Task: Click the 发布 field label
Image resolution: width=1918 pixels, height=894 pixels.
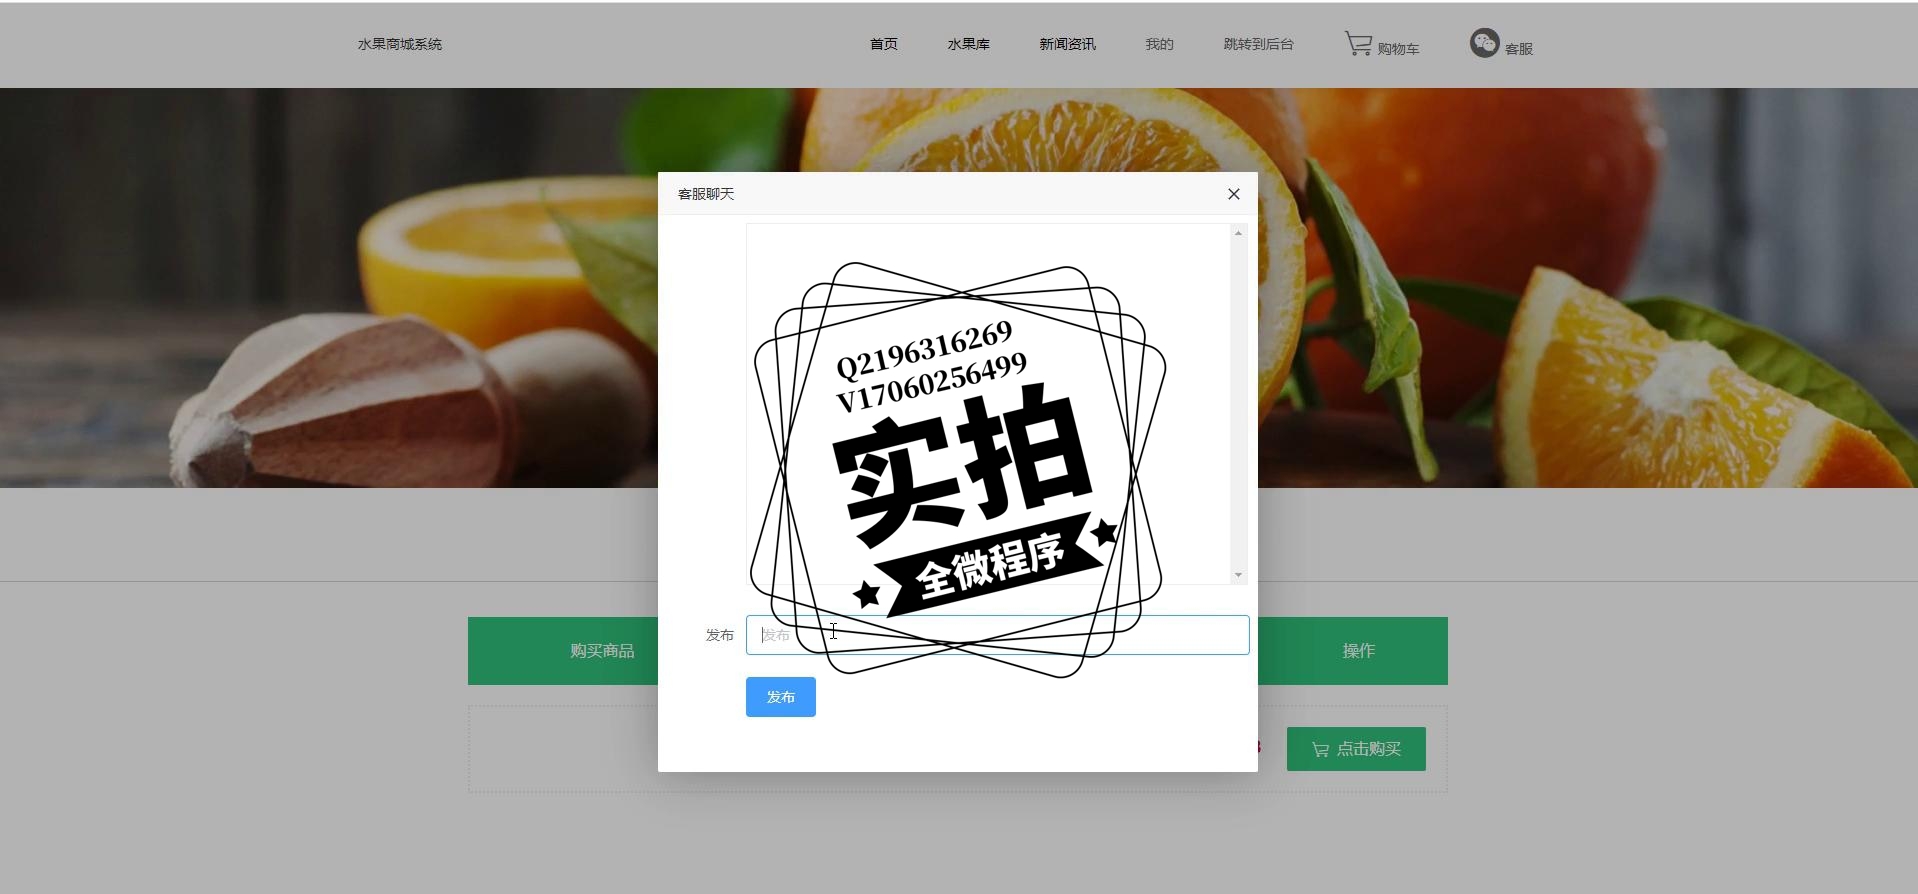Action: 720,635
